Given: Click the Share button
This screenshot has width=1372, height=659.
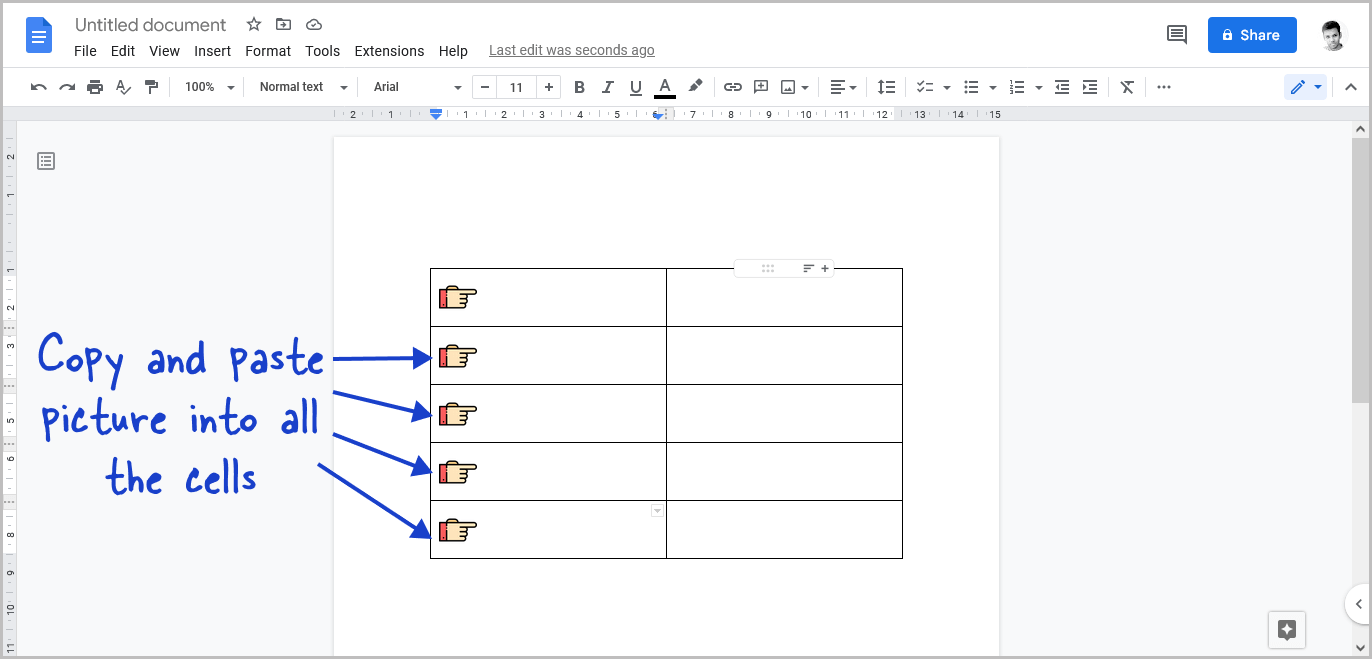Looking at the screenshot, I should [x=1252, y=35].
